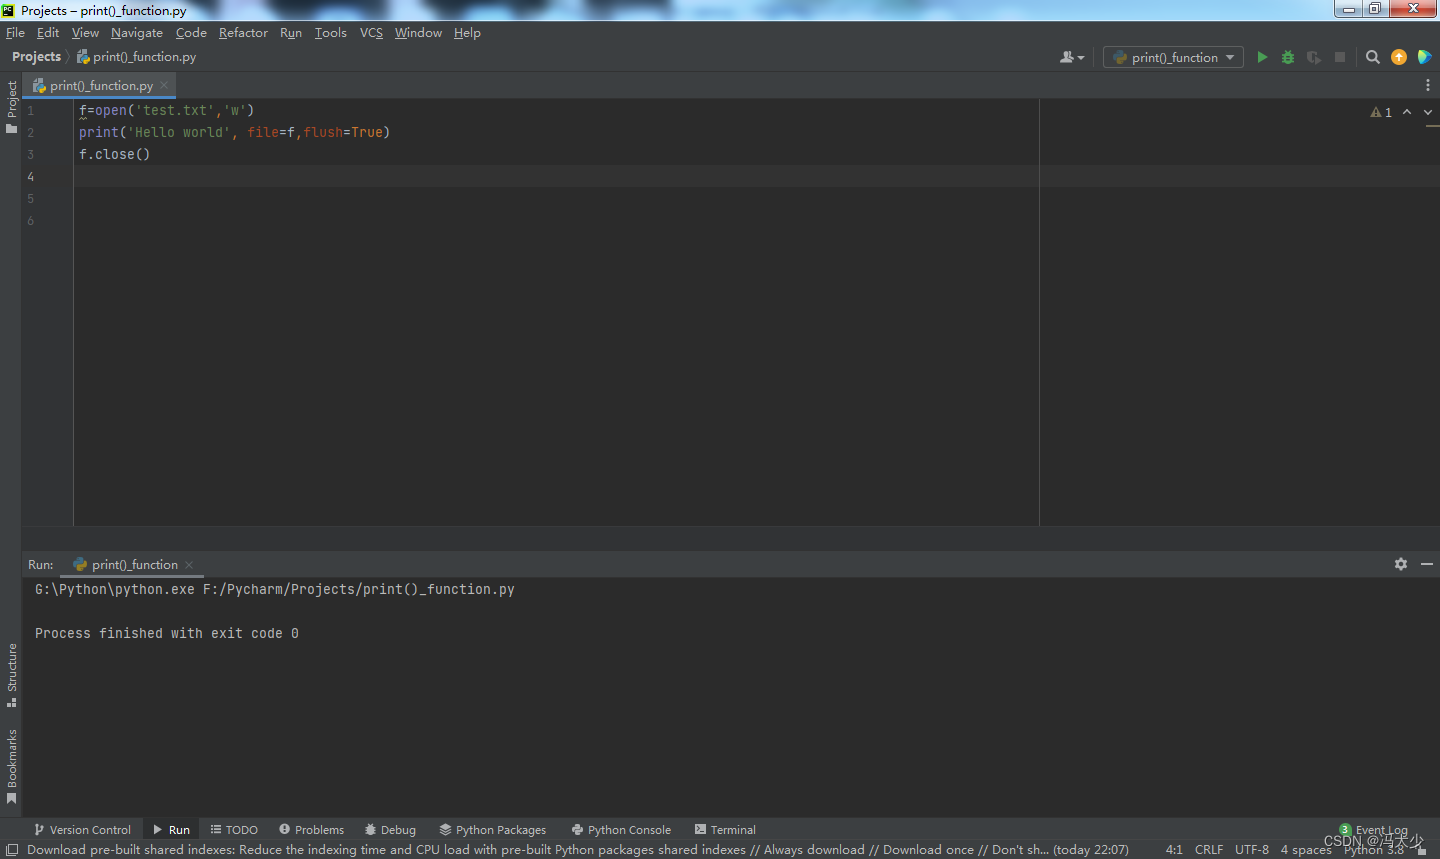Open the VCS menu
This screenshot has height=859, width=1440.
pyautogui.click(x=371, y=33)
